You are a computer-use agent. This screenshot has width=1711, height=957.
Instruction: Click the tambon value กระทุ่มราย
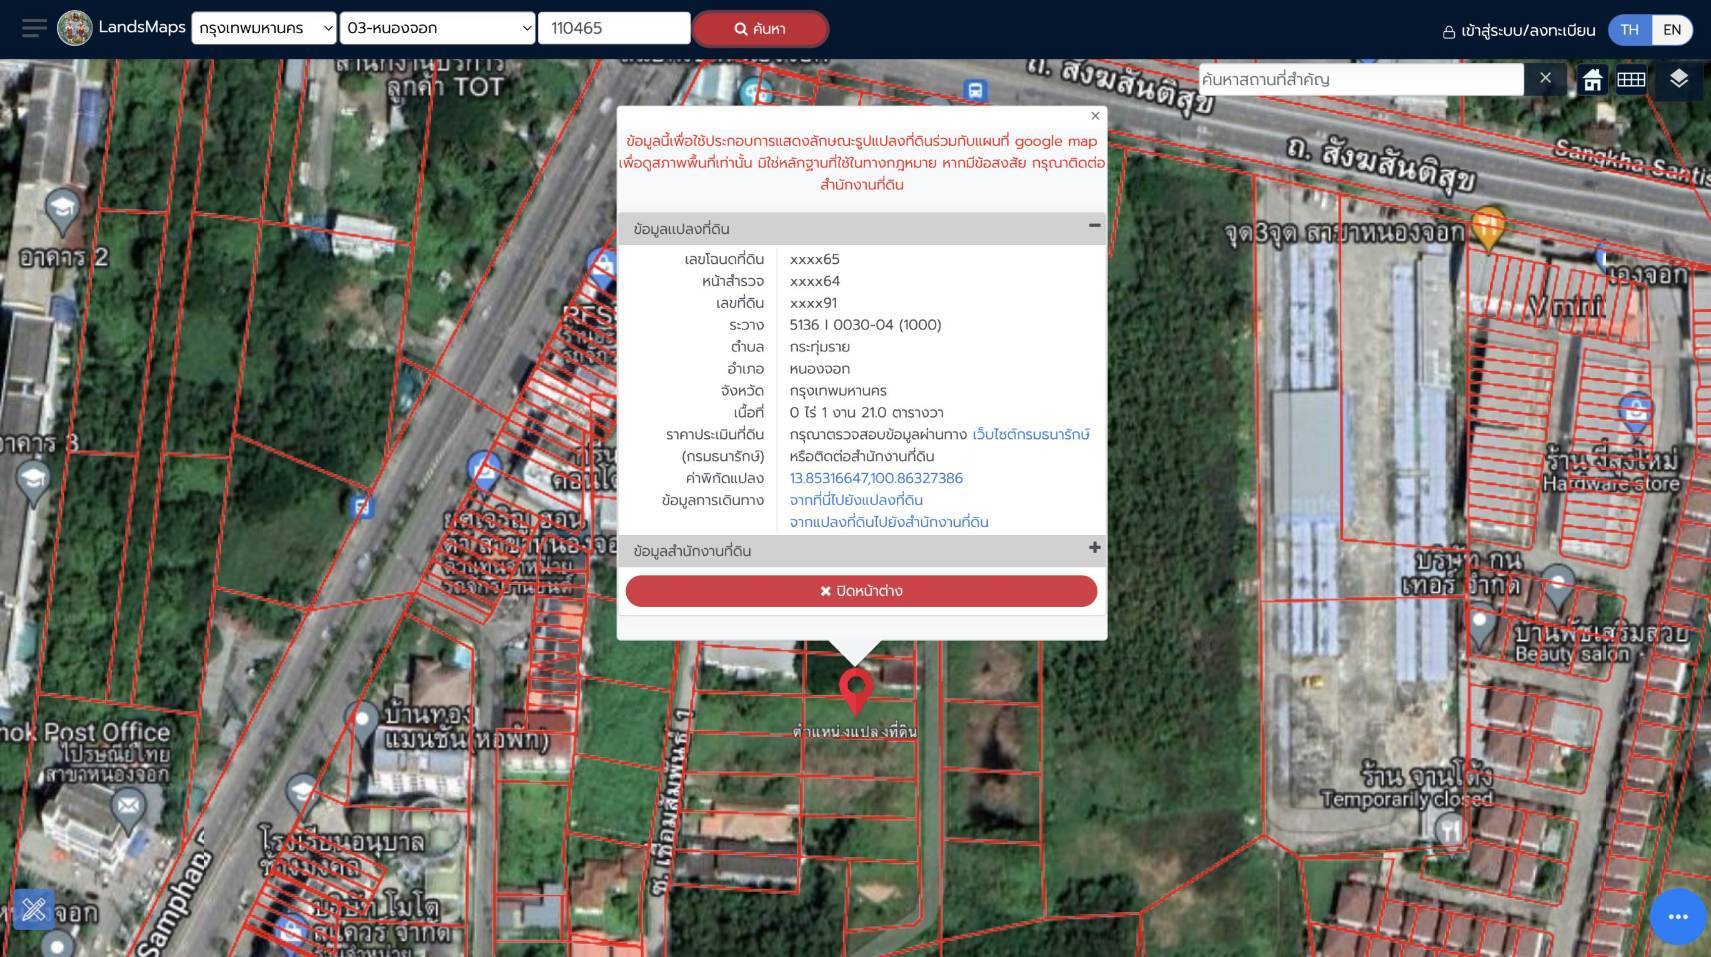point(819,347)
